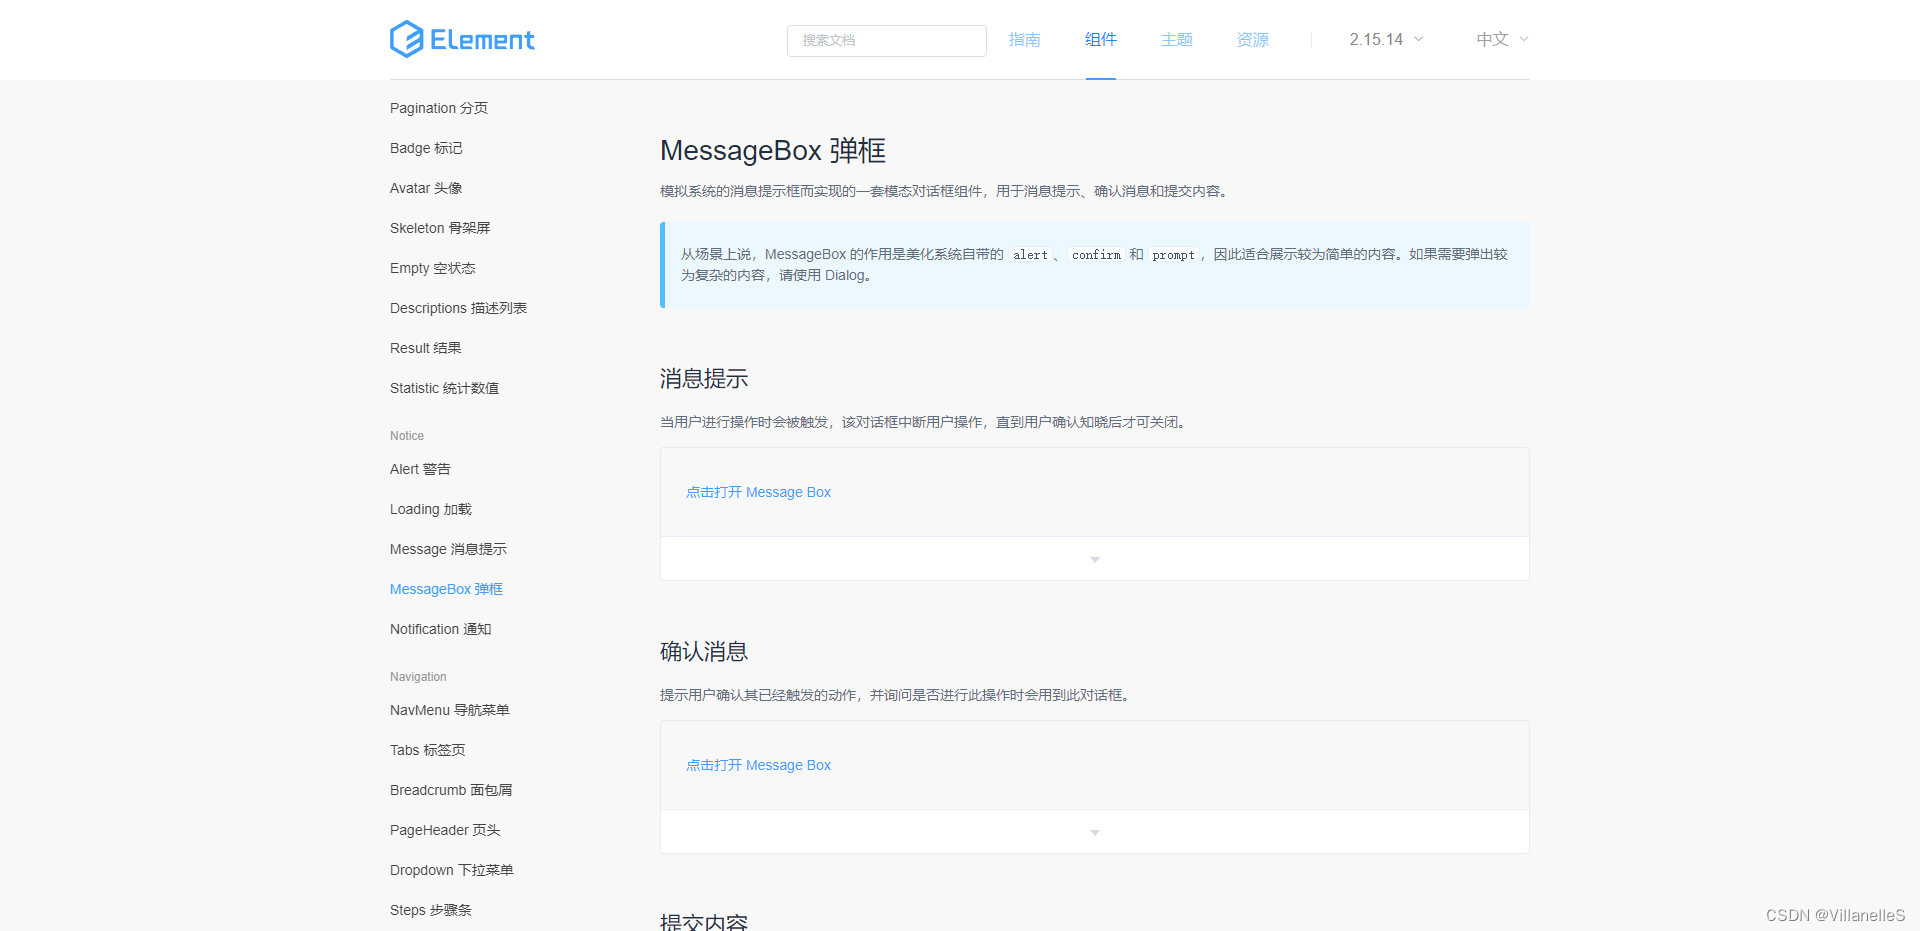Open the 2.15.14 version dropdown
Image resolution: width=1920 pixels, height=931 pixels.
[x=1386, y=39]
